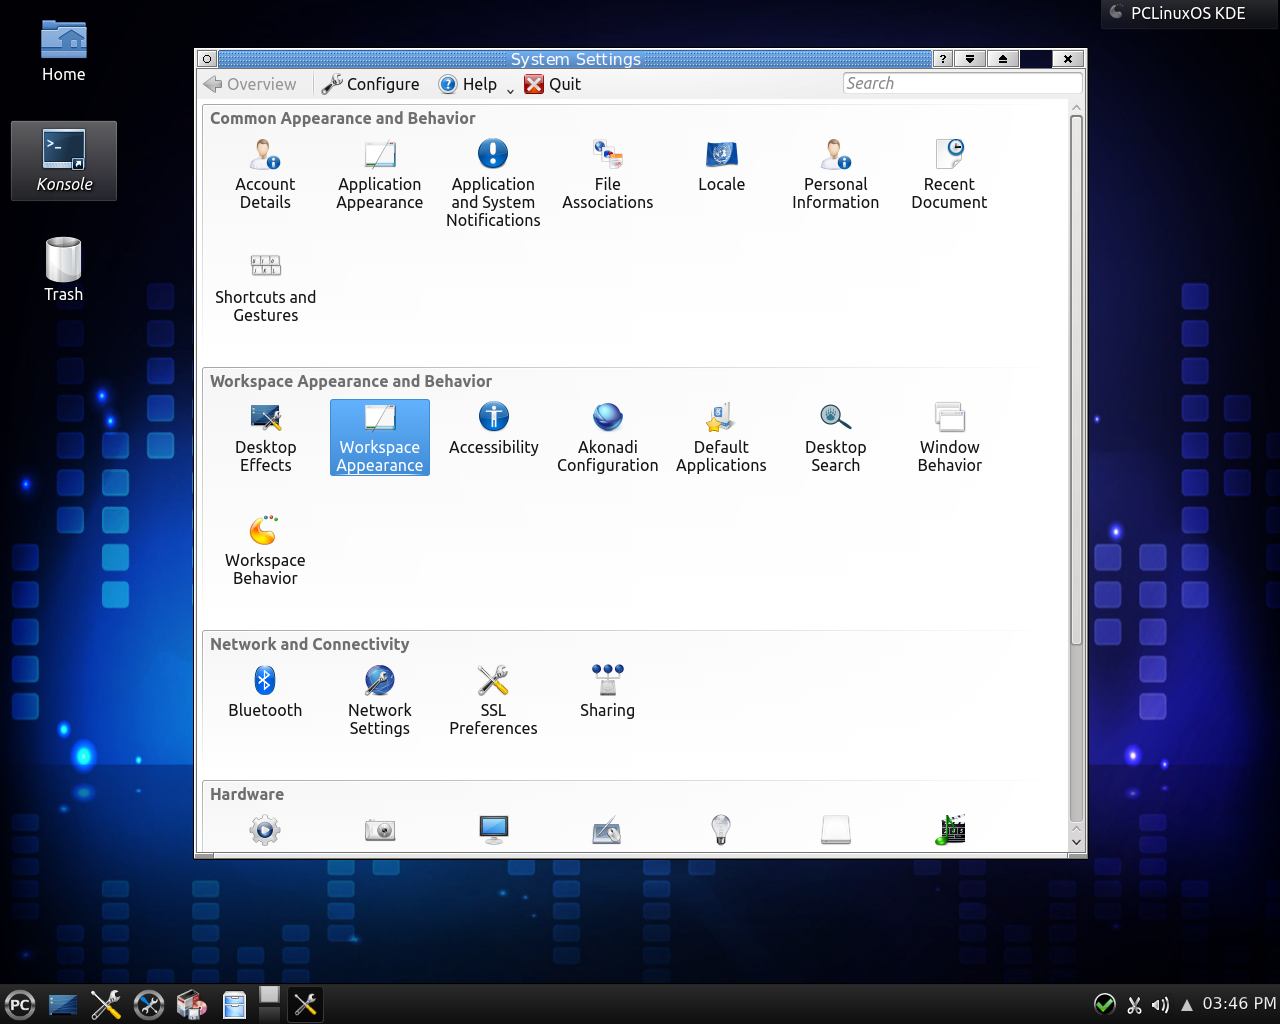The width and height of the screenshot is (1280, 1024).
Task: Click the PCLinuxOS KDE desktop widget
Action: click(1189, 13)
